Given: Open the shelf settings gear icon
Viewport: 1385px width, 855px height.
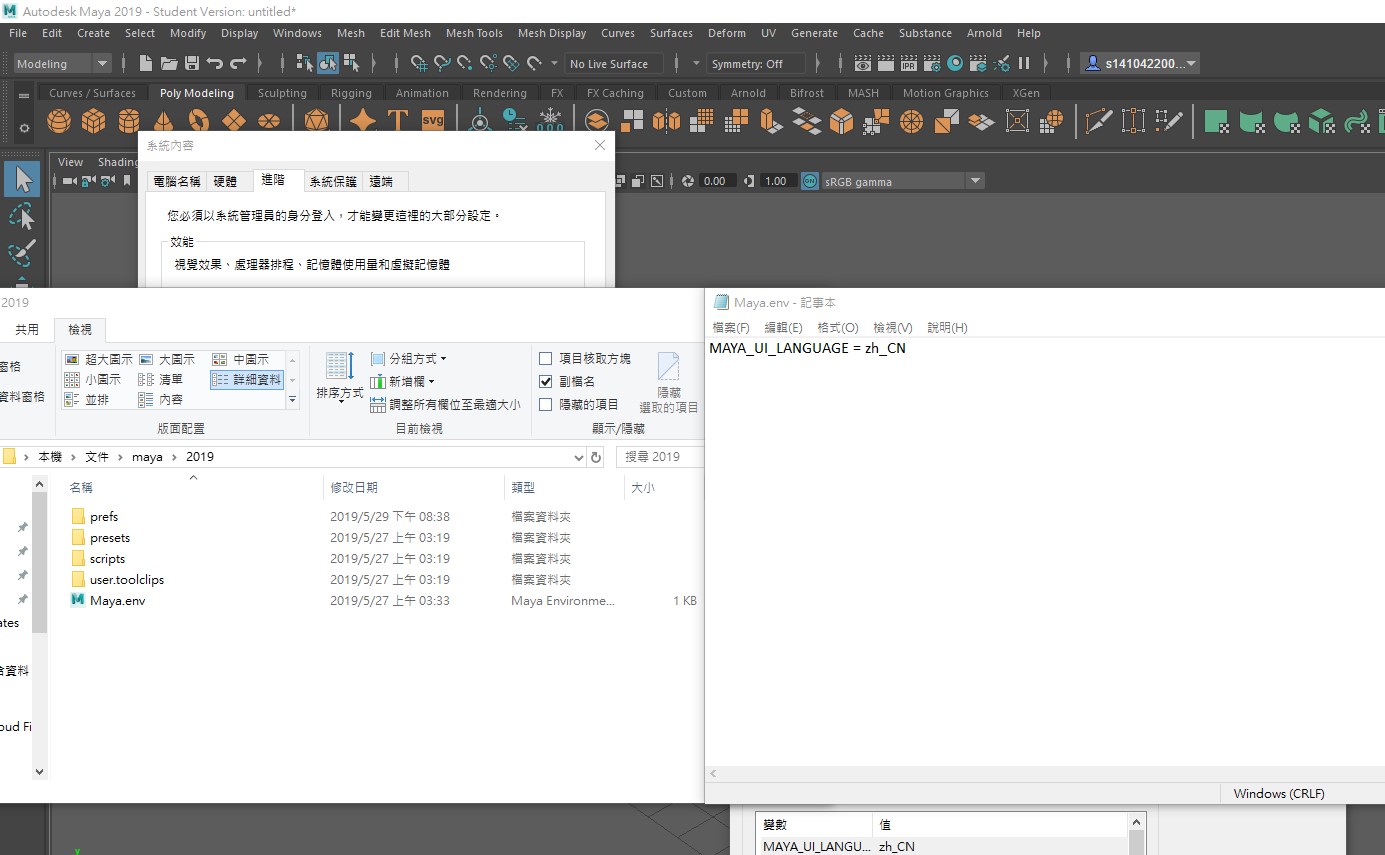Looking at the screenshot, I should pyautogui.click(x=25, y=128).
